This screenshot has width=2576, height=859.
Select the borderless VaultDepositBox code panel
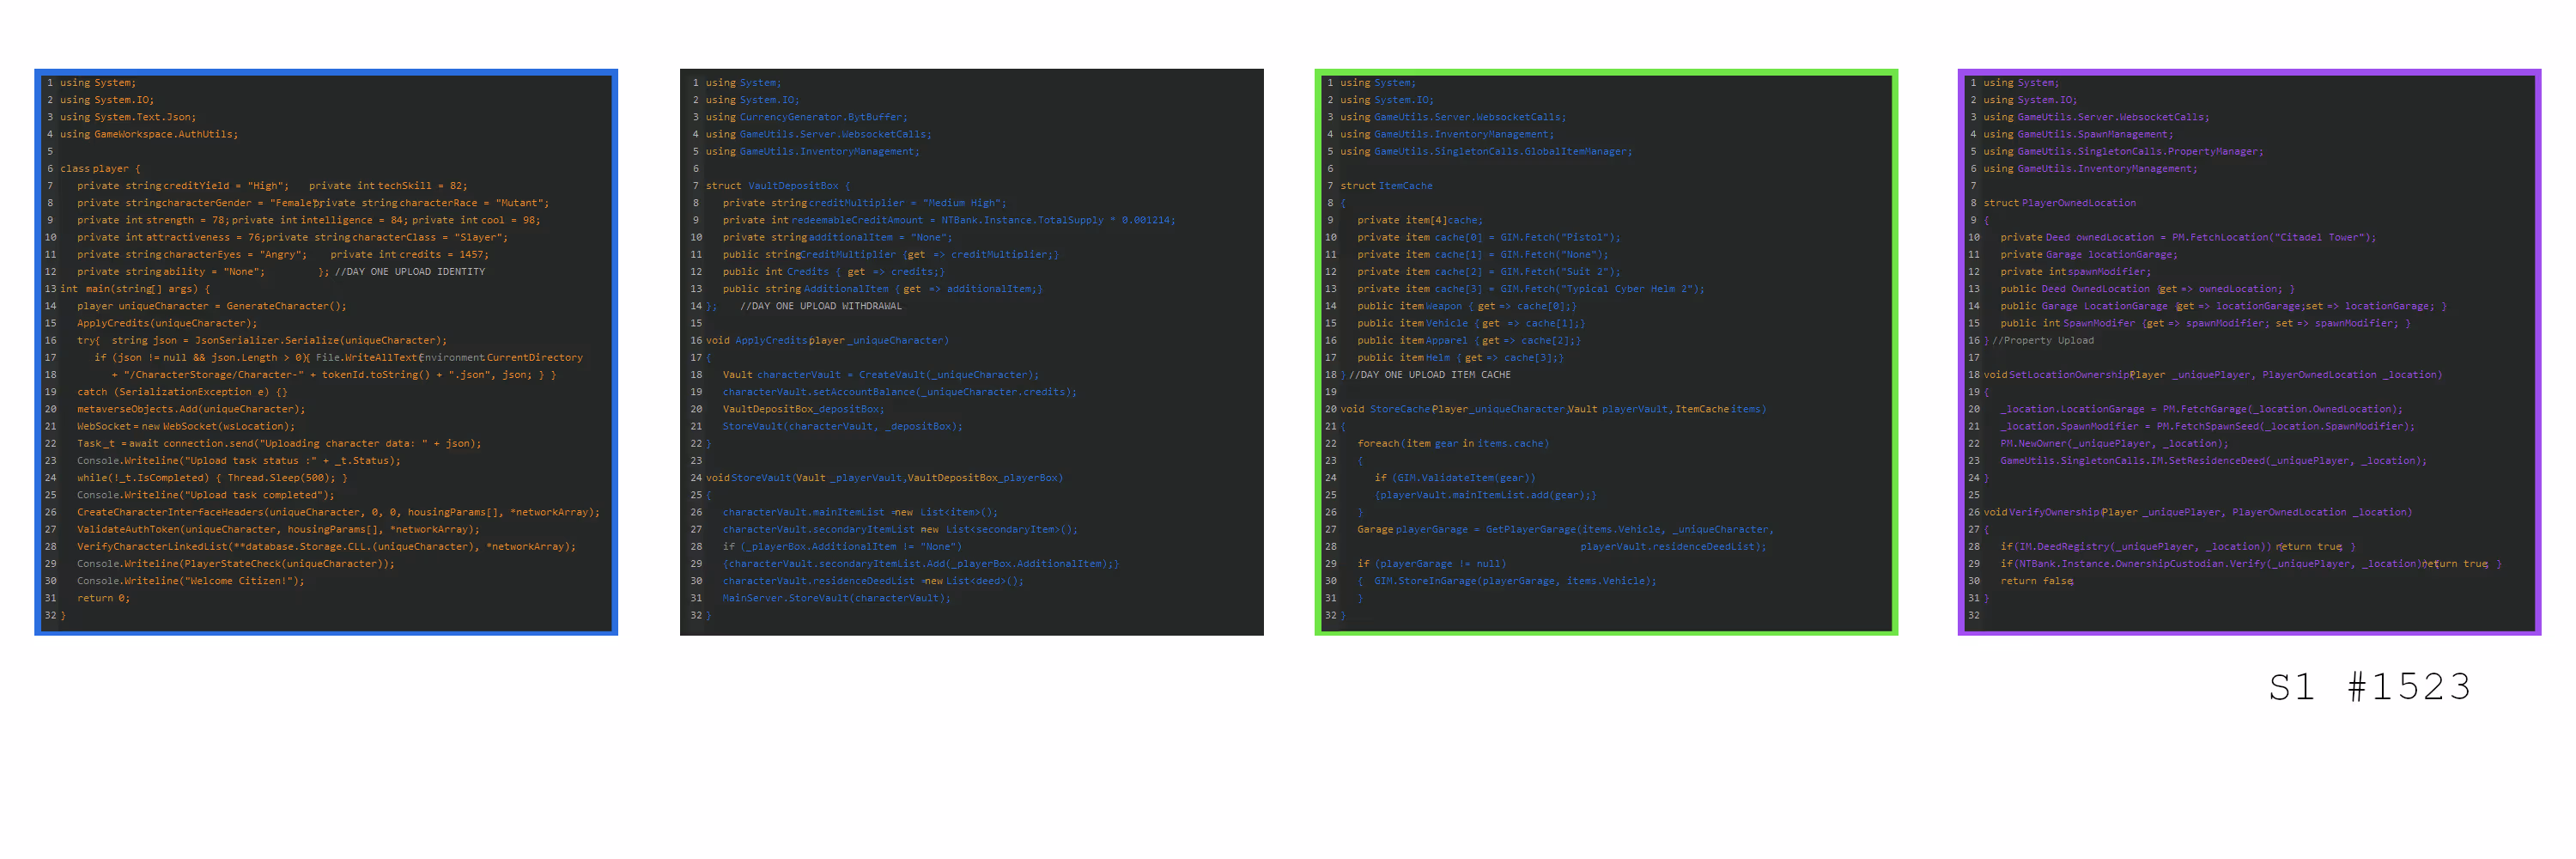click(971, 352)
